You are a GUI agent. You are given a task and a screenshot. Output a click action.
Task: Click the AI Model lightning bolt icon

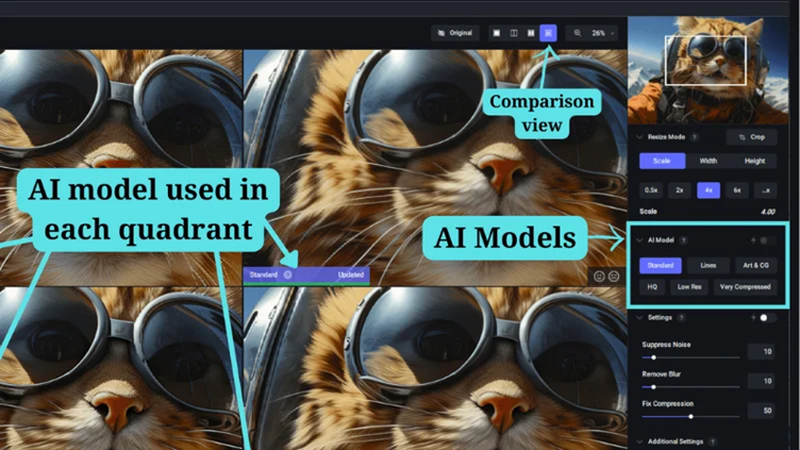coord(753,240)
